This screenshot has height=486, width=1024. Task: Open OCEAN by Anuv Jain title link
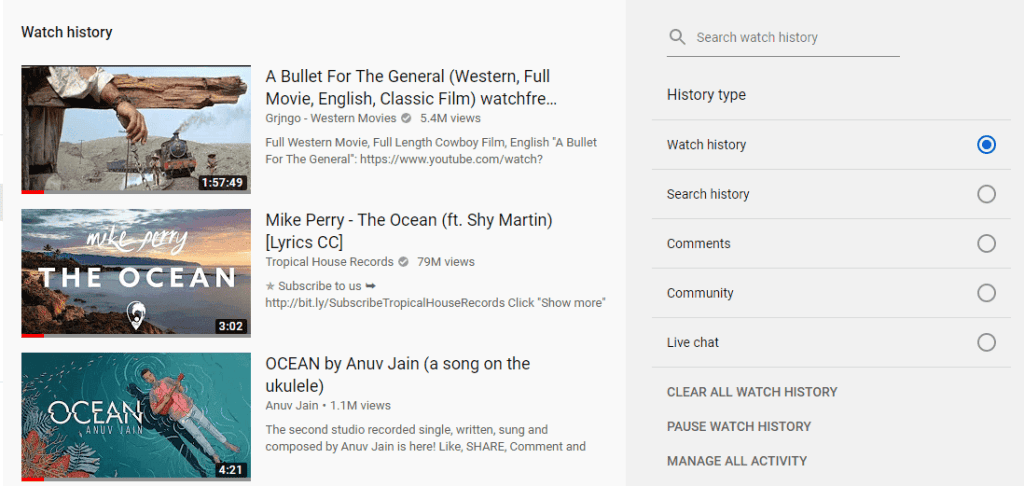point(397,374)
